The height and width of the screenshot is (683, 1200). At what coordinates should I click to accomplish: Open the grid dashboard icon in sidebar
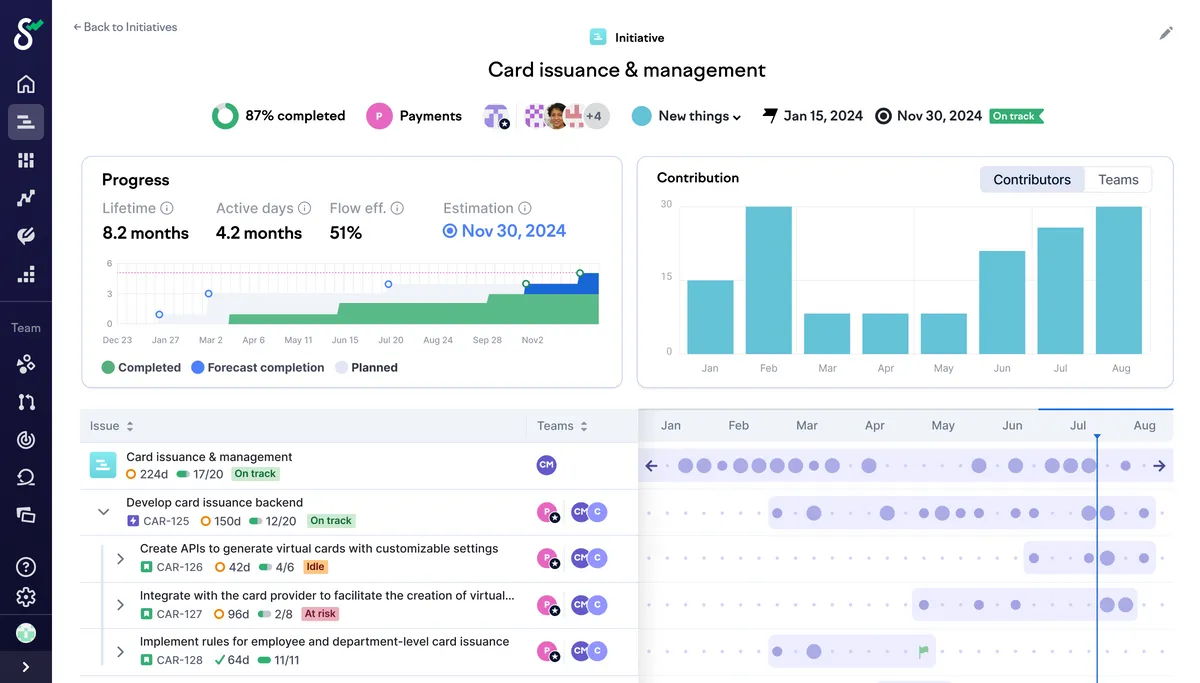pos(26,160)
